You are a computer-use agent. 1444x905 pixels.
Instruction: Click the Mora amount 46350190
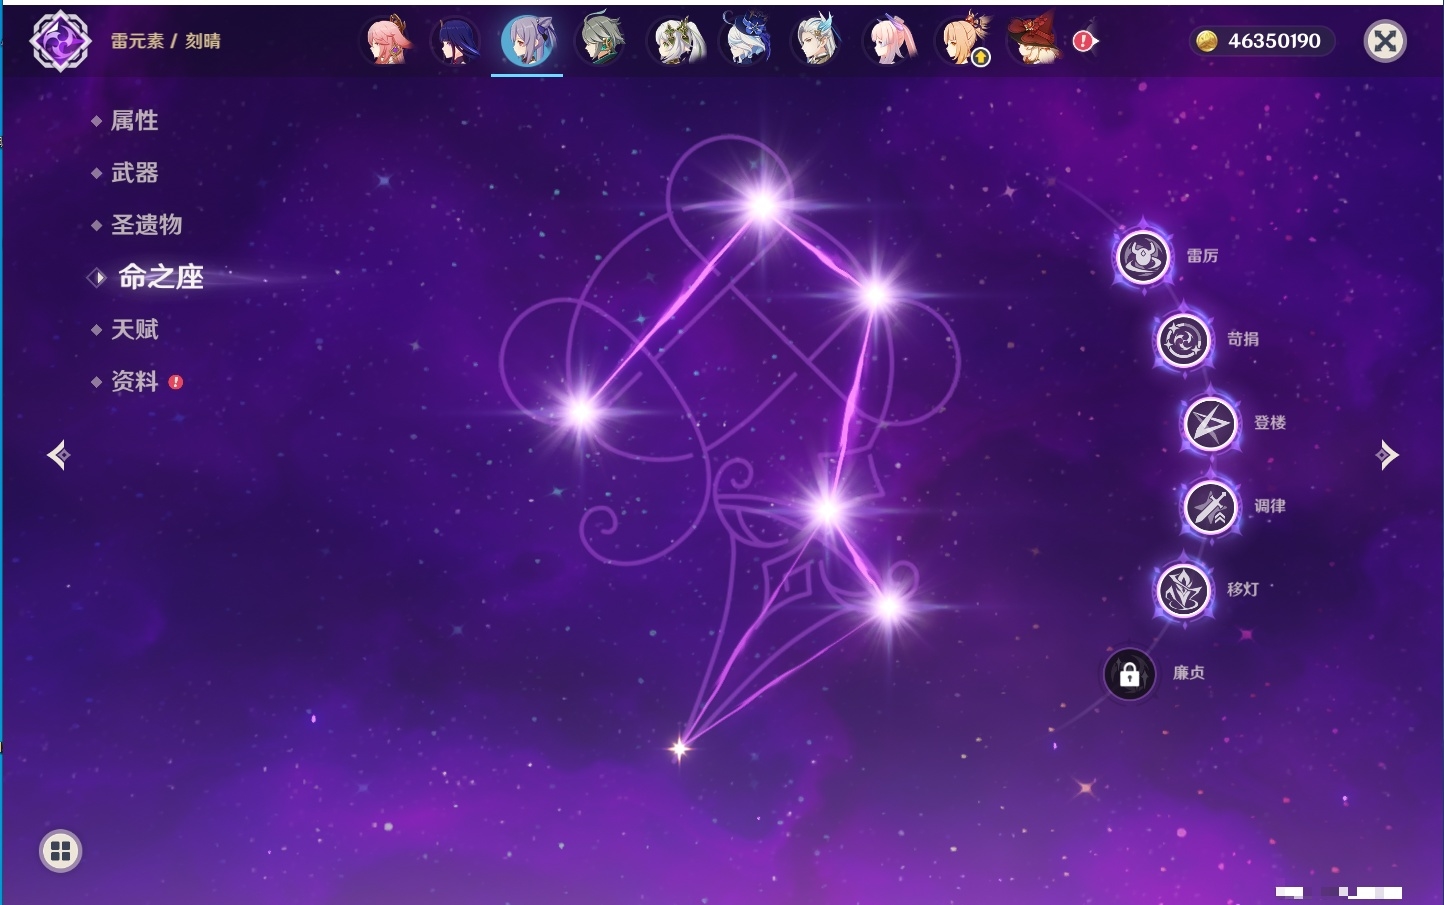coord(1274,41)
